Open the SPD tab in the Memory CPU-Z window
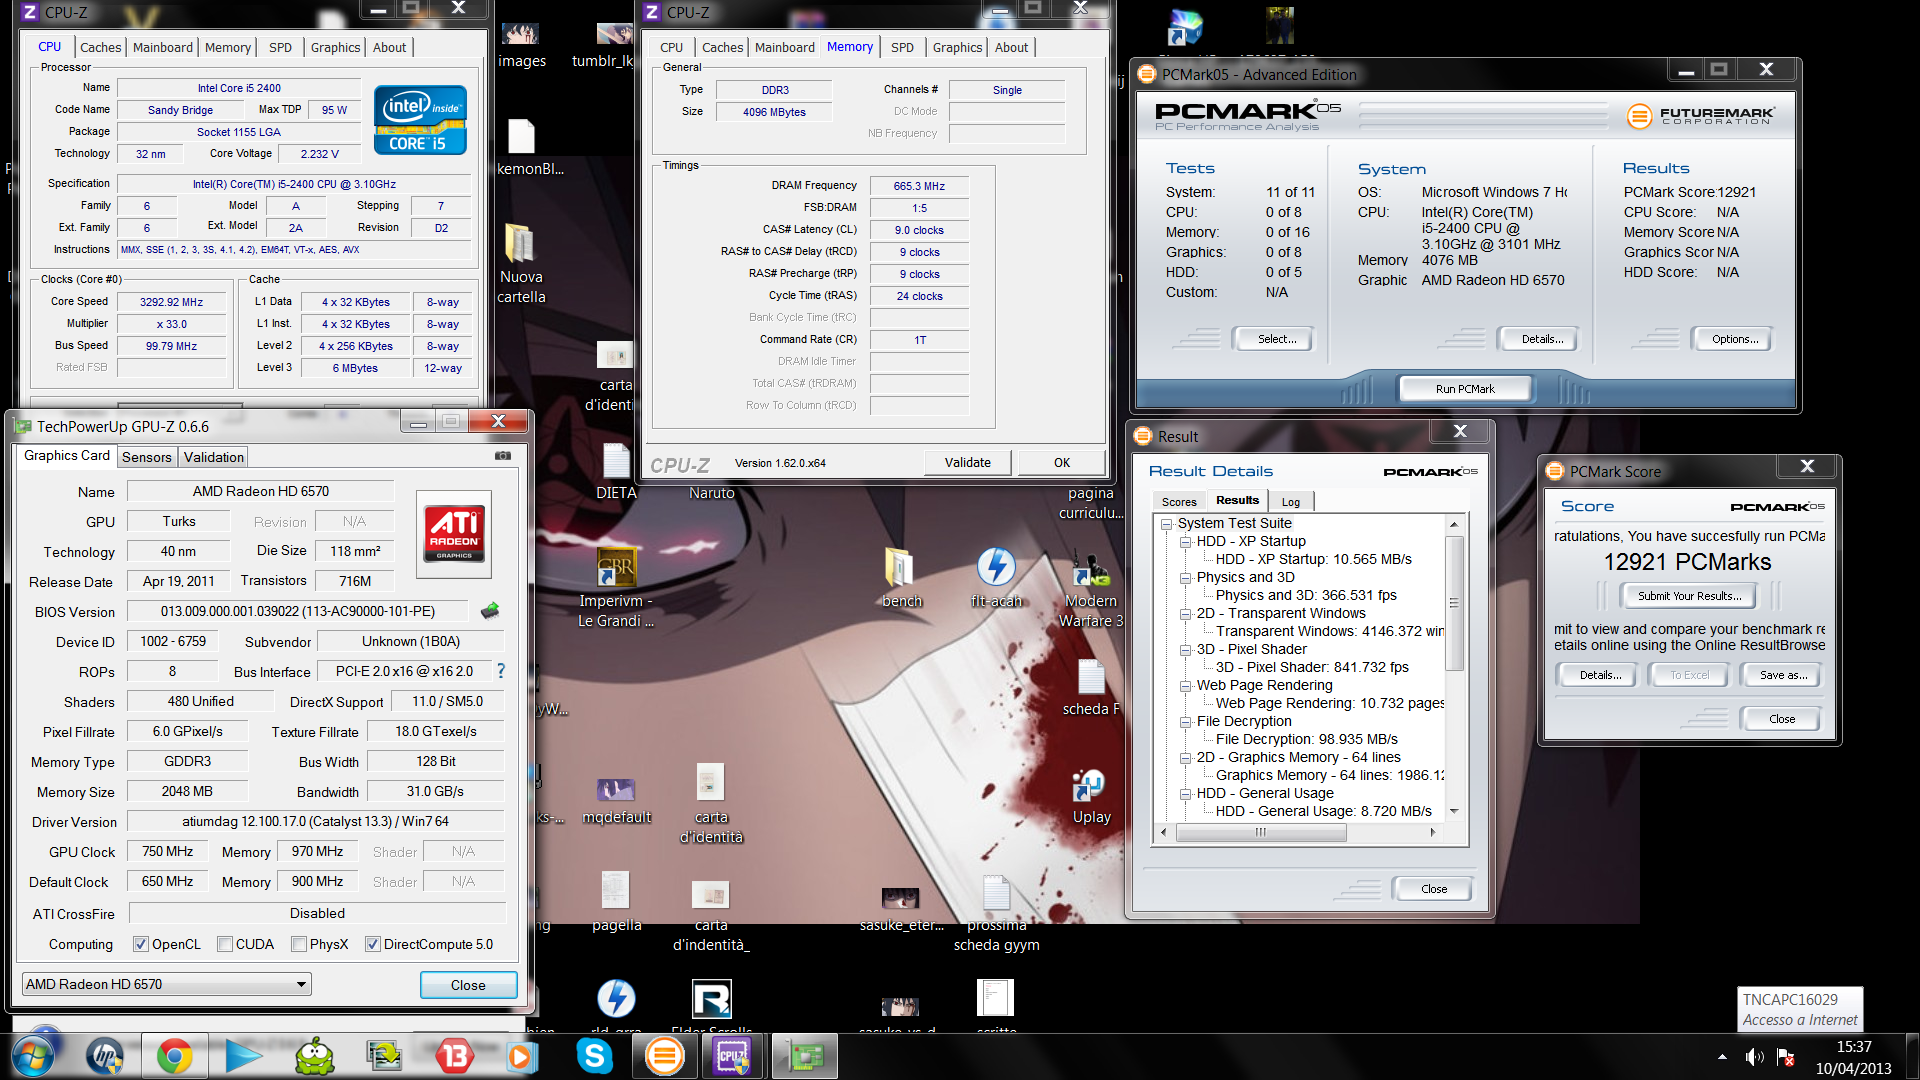Image resolution: width=1920 pixels, height=1080 pixels. 902,47
